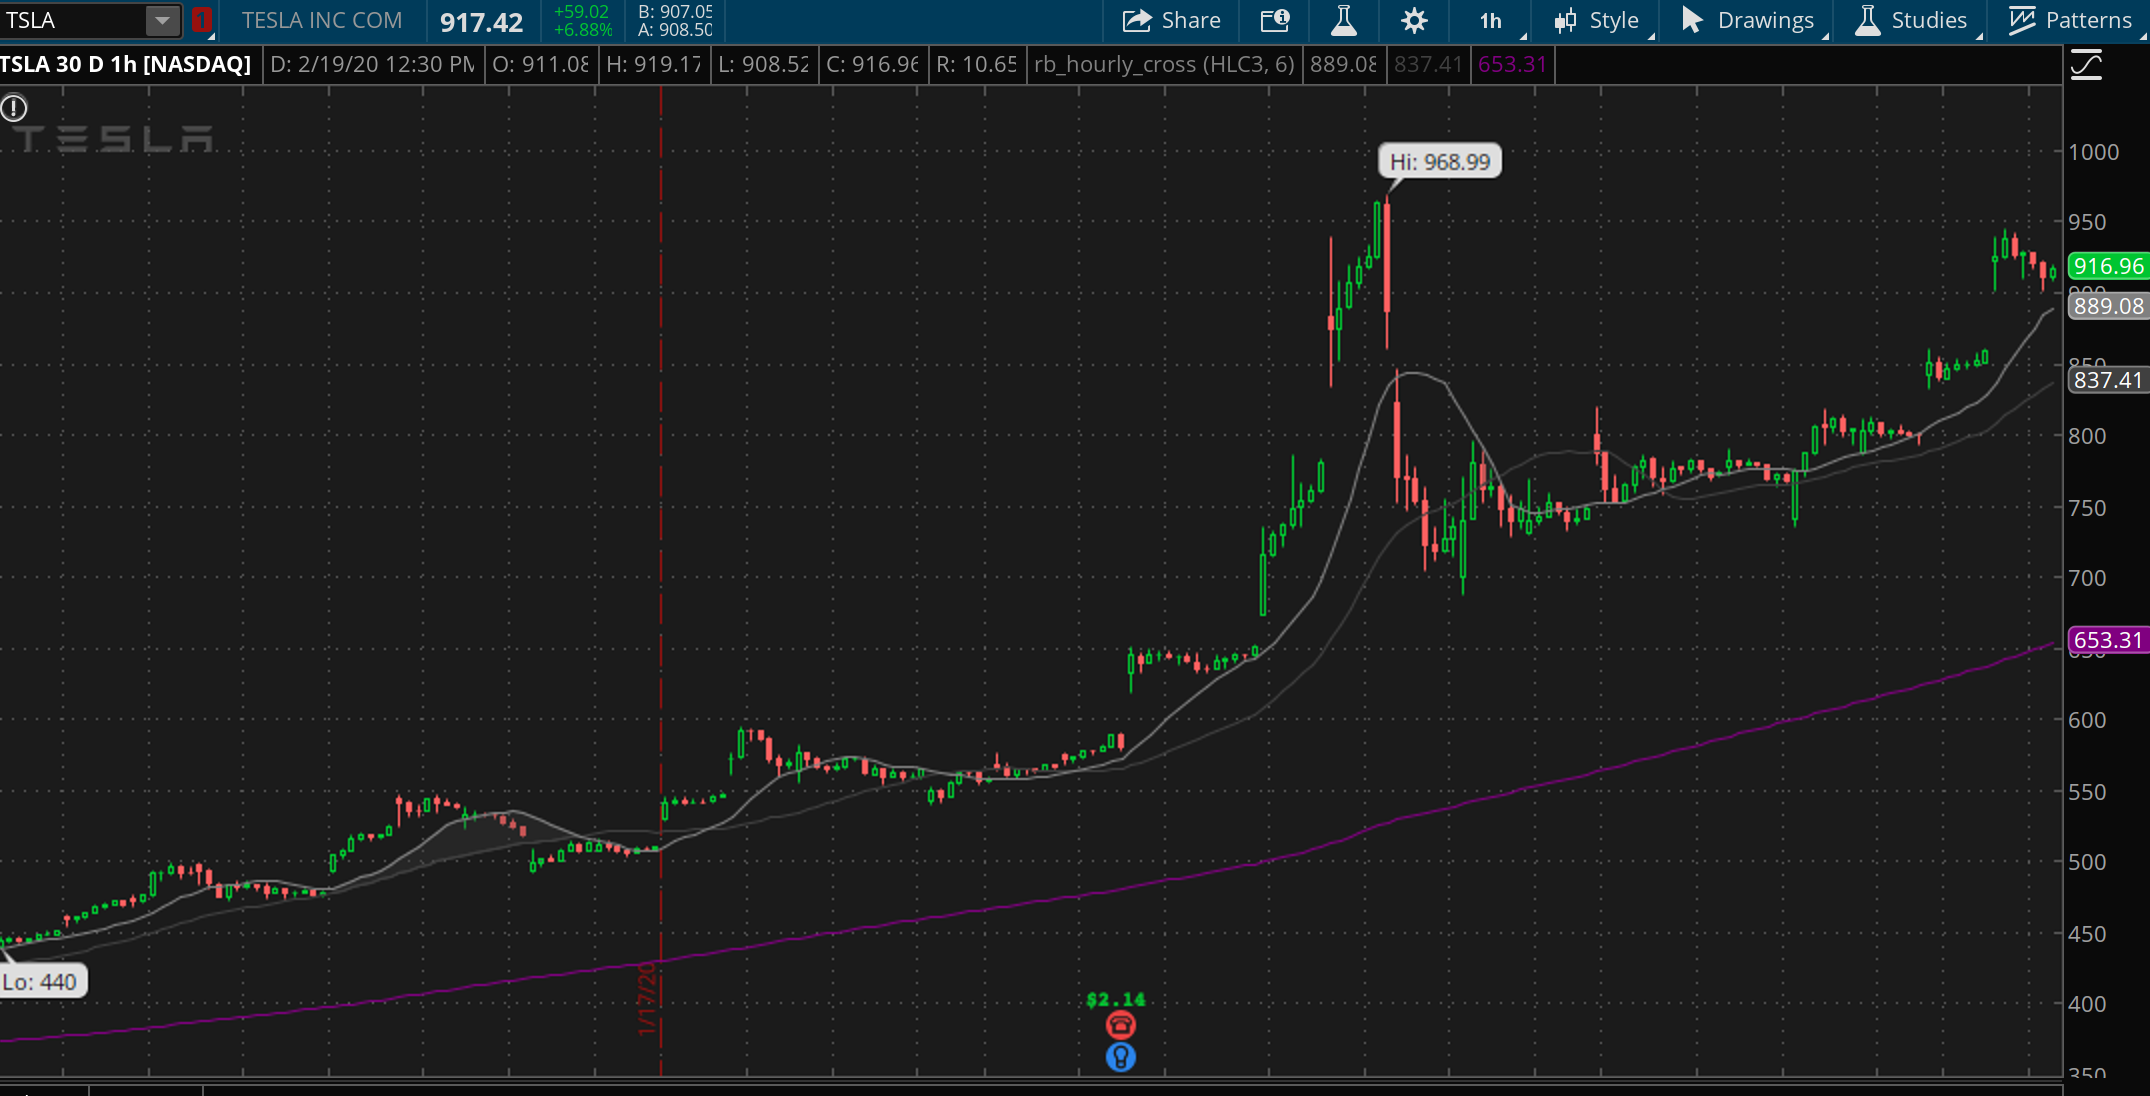Click the Drawings cursor arrow icon
Screen dimensions: 2150x1096
pos(1692,20)
